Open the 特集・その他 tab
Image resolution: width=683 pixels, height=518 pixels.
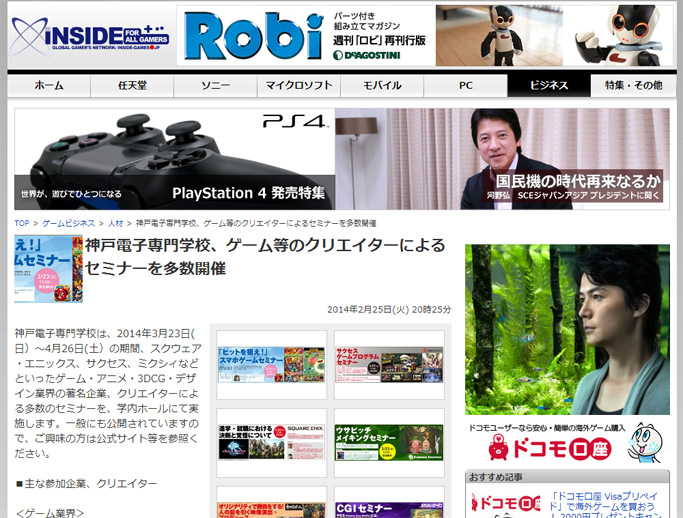click(633, 85)
